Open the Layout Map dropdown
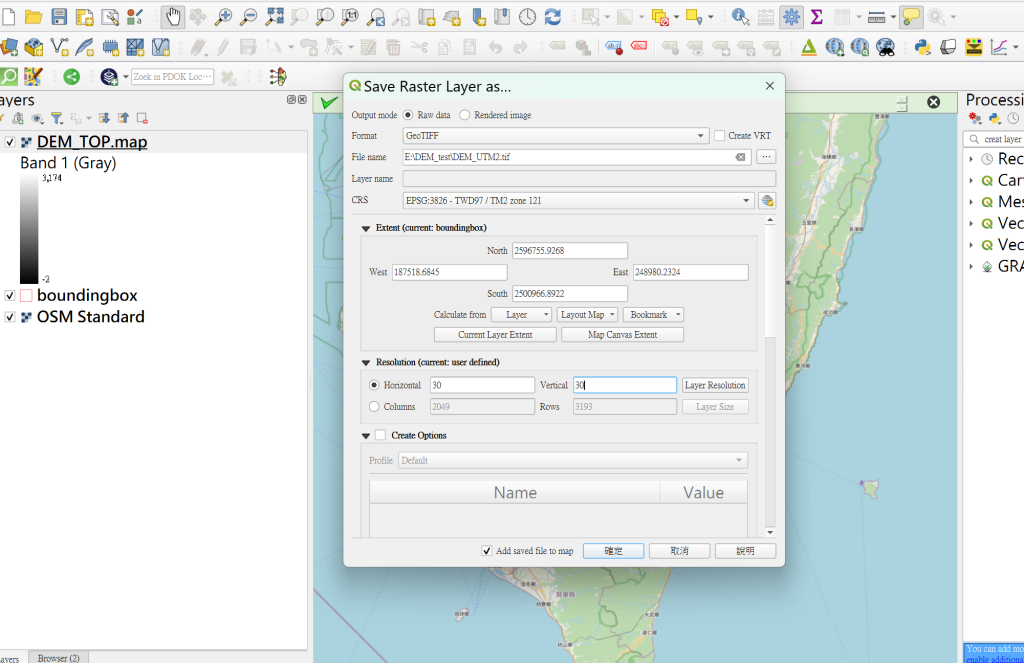The image size is (1024, 663). [588, 315]
